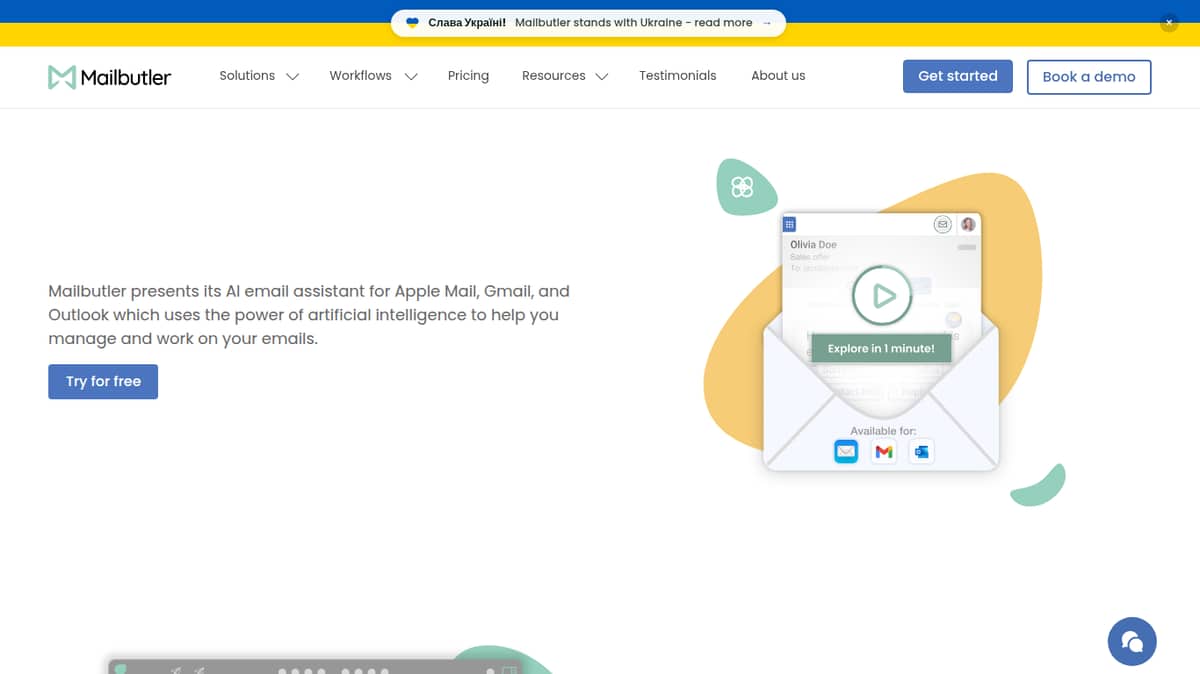Select the Apple Mail icon
This screenshot has width=1200, height=674.
coord(846,452)
